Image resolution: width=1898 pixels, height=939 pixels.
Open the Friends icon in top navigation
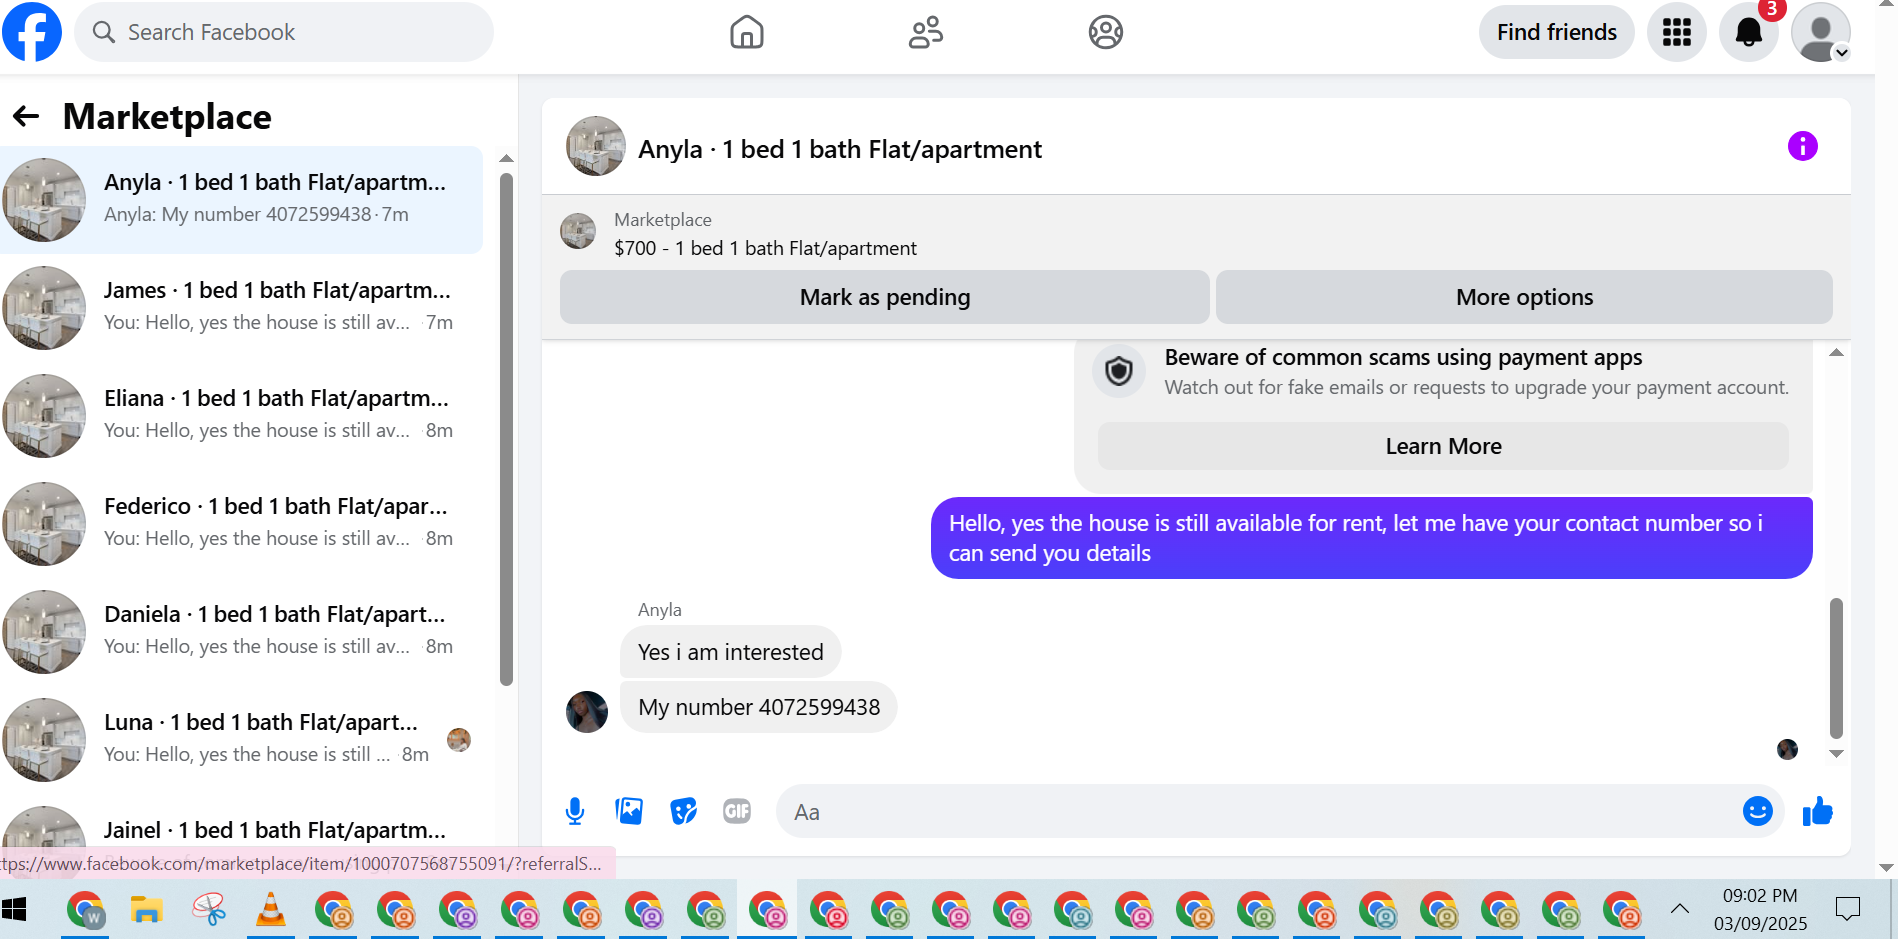(926, 32)
